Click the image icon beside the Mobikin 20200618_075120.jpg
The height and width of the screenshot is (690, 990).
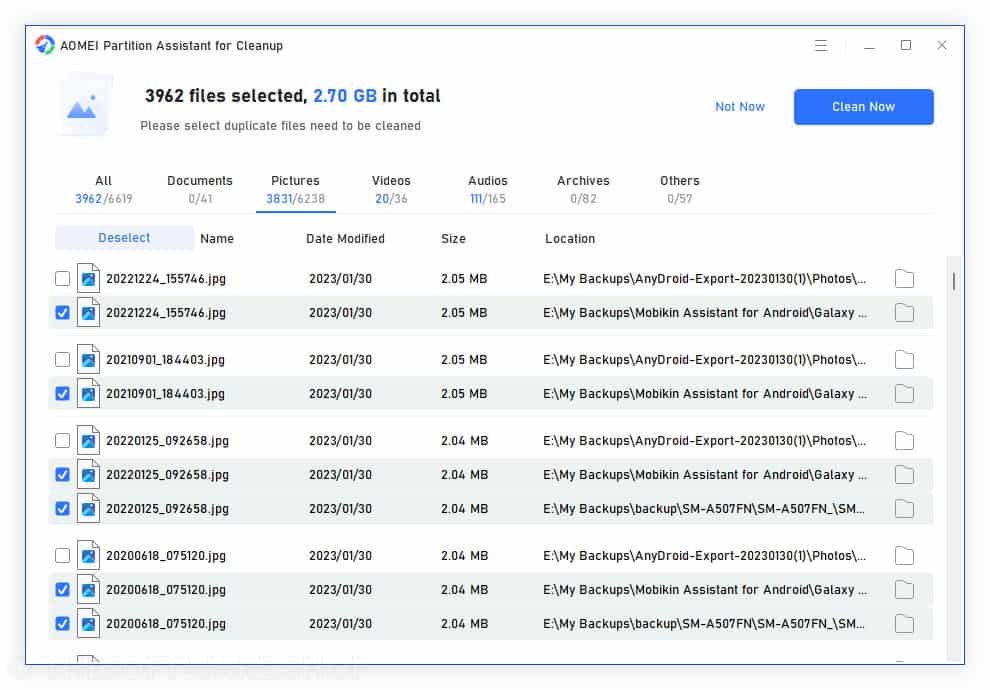click(x=88, y=589)
